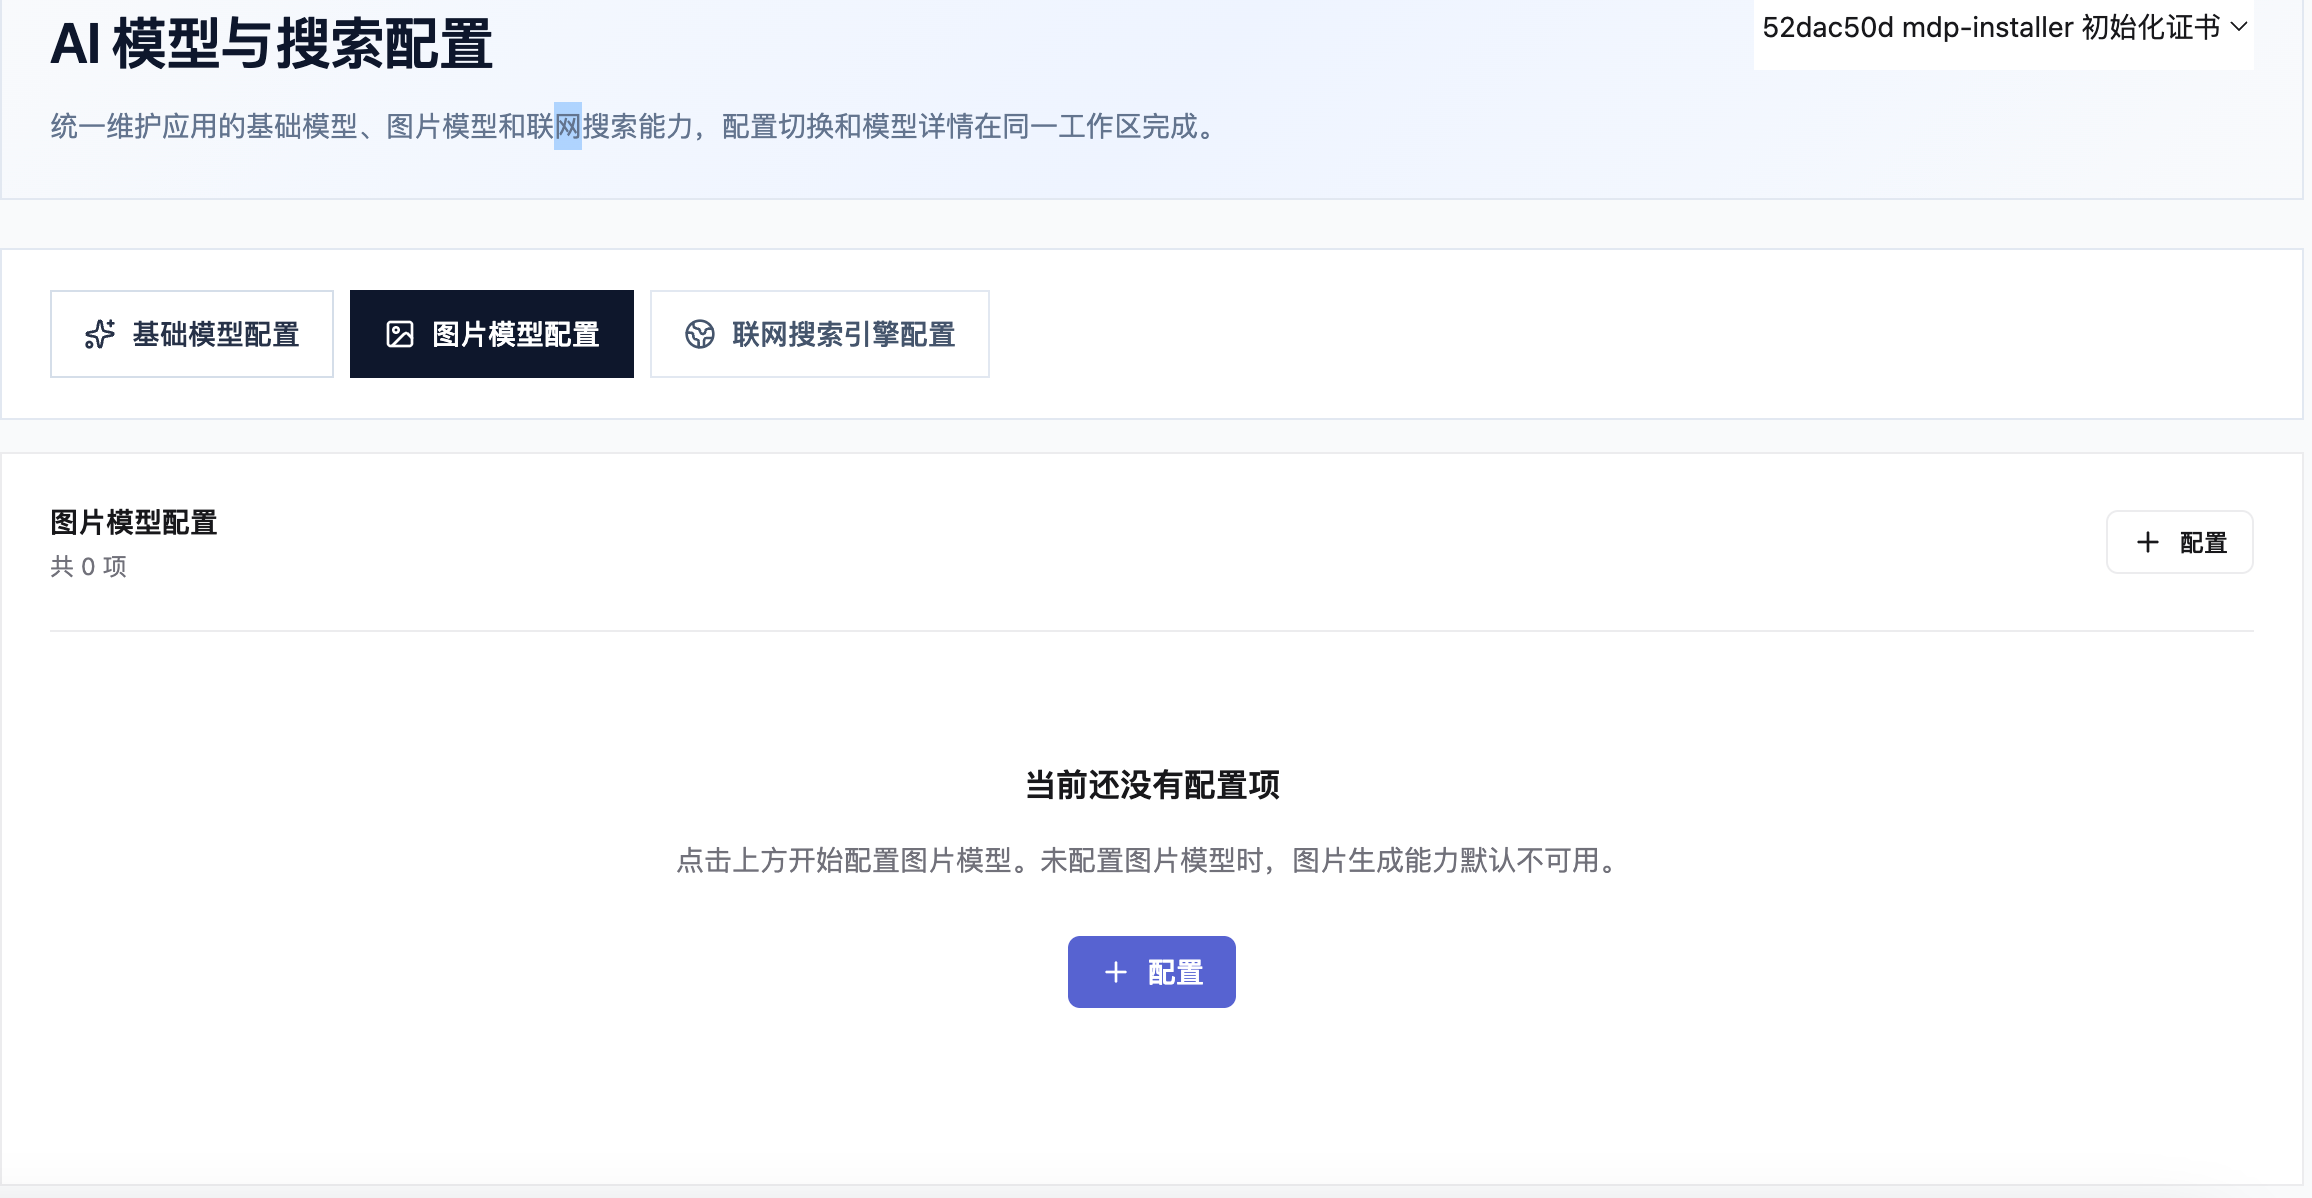Click the 点击上方开始配置图片模型 hint text
The image size is (2312, 1198).
[845, 860]
